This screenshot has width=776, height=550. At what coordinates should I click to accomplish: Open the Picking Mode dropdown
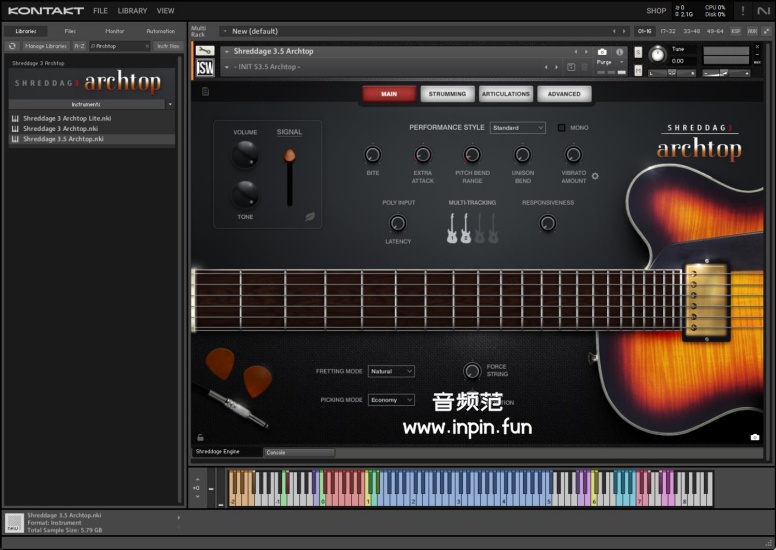391,400
